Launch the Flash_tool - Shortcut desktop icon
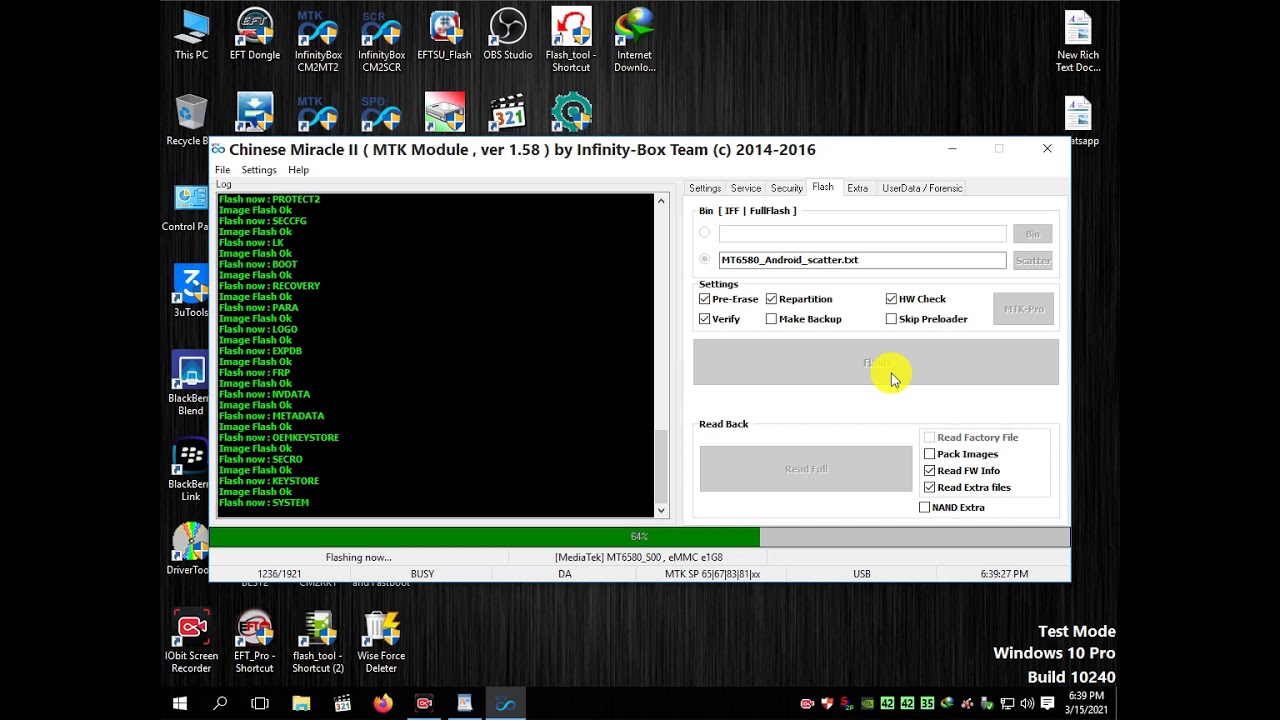The image size is (1280, 720). 571,40
